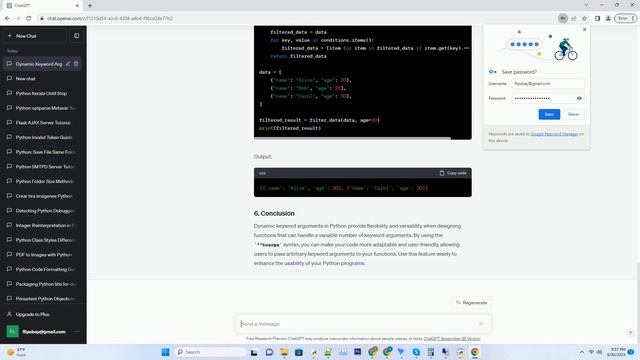Image resolution: width=640 pixels, height=360 pixels.
Task: Open File Explorer from taskbar
Action: pos(284,352)
